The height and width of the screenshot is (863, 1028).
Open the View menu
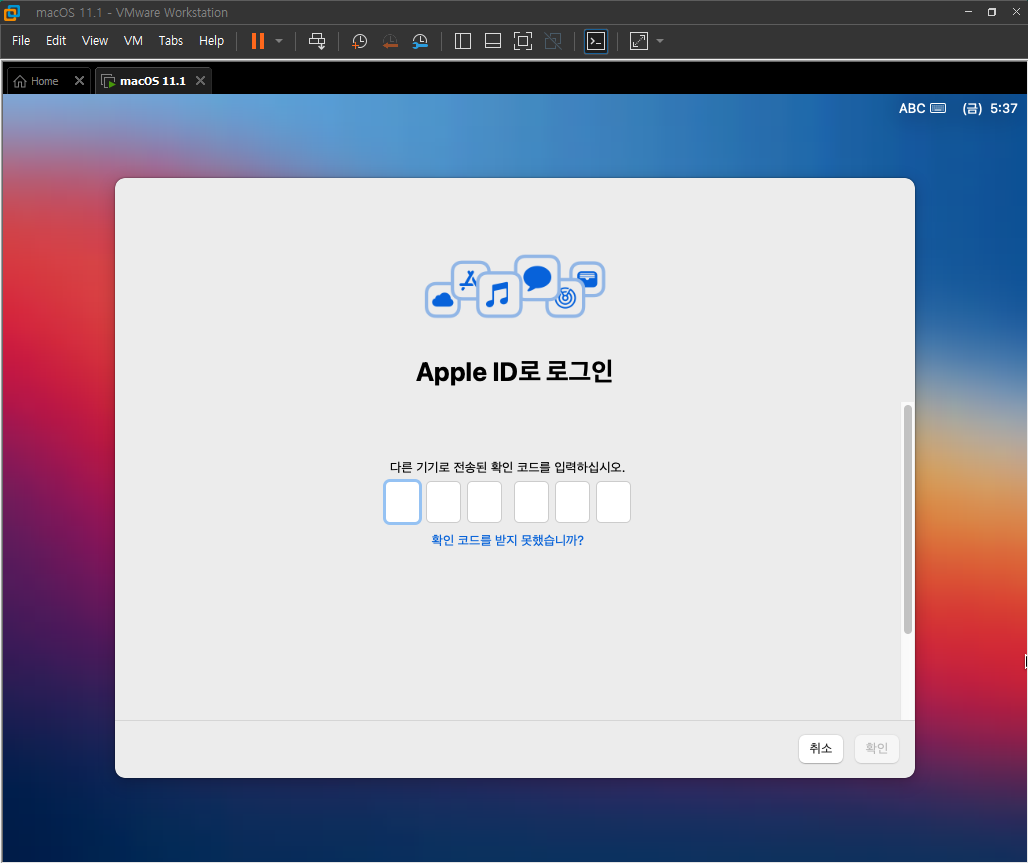coord(94,41)
